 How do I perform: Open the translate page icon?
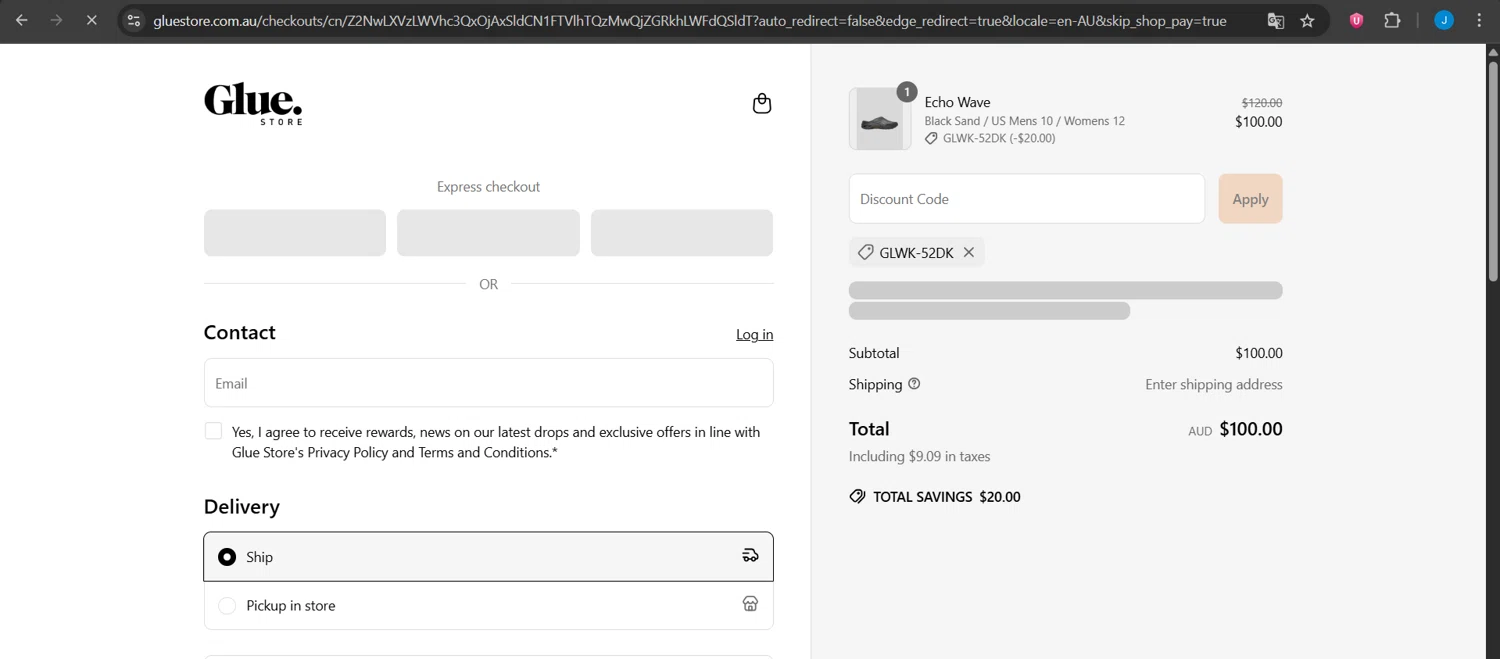(x=1275, y=20)
